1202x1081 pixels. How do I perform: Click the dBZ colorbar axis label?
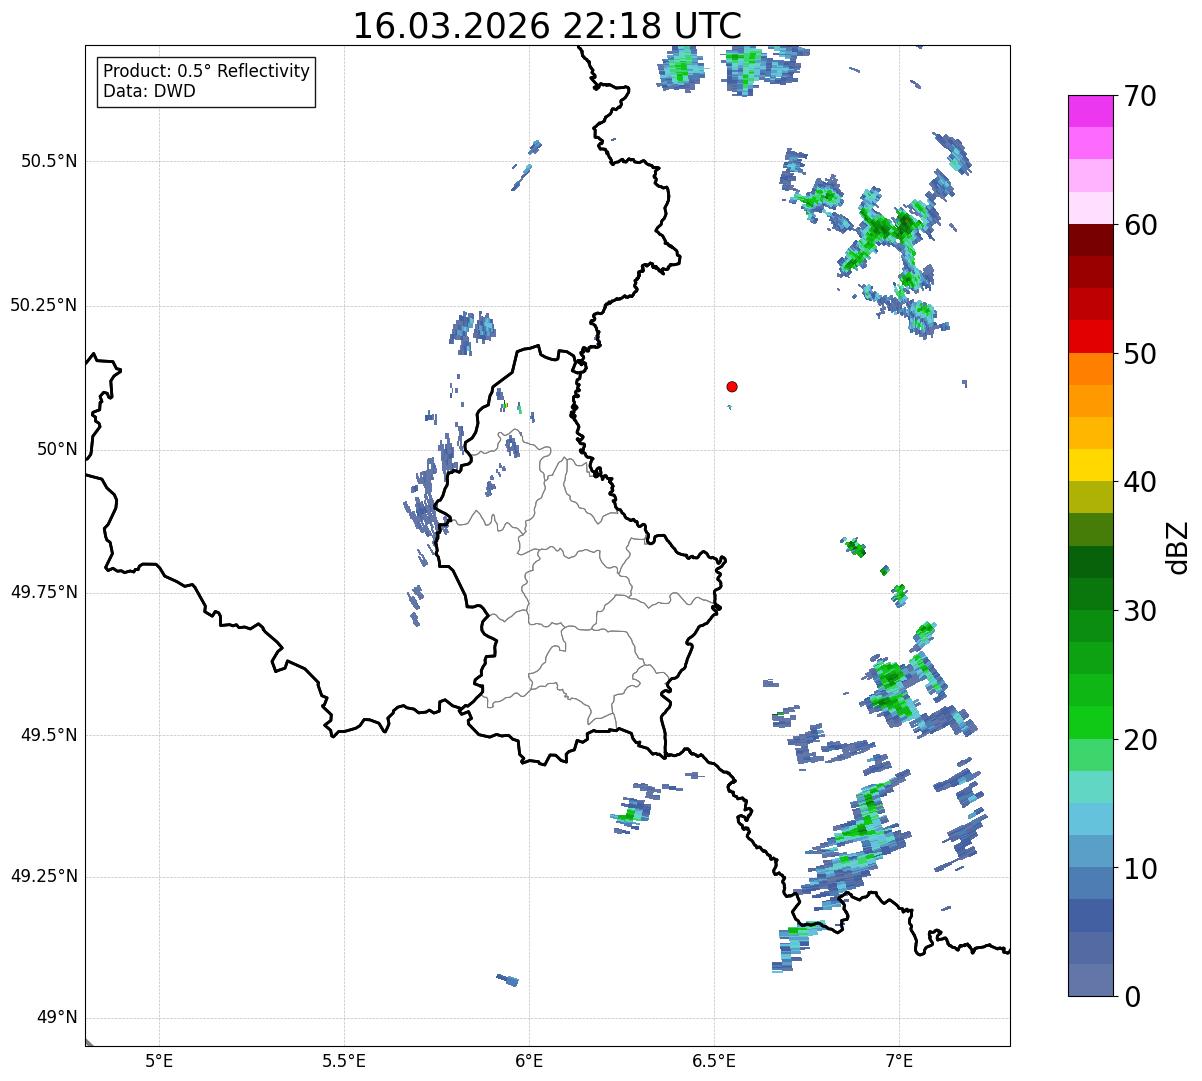pos(1178,546)
